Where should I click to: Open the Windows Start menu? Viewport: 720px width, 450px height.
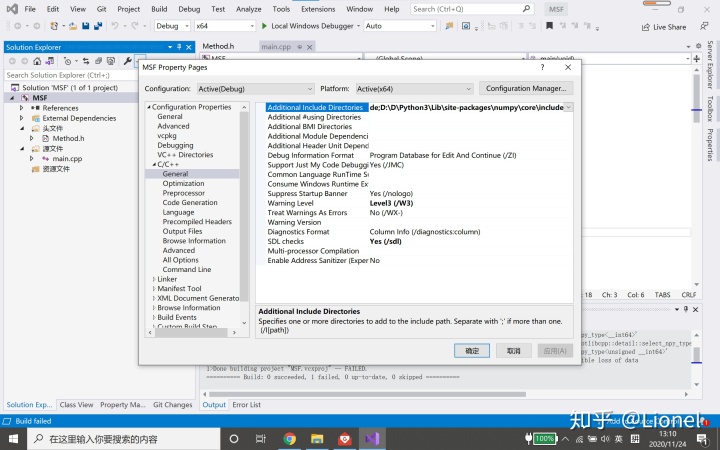tap(13, 439)
